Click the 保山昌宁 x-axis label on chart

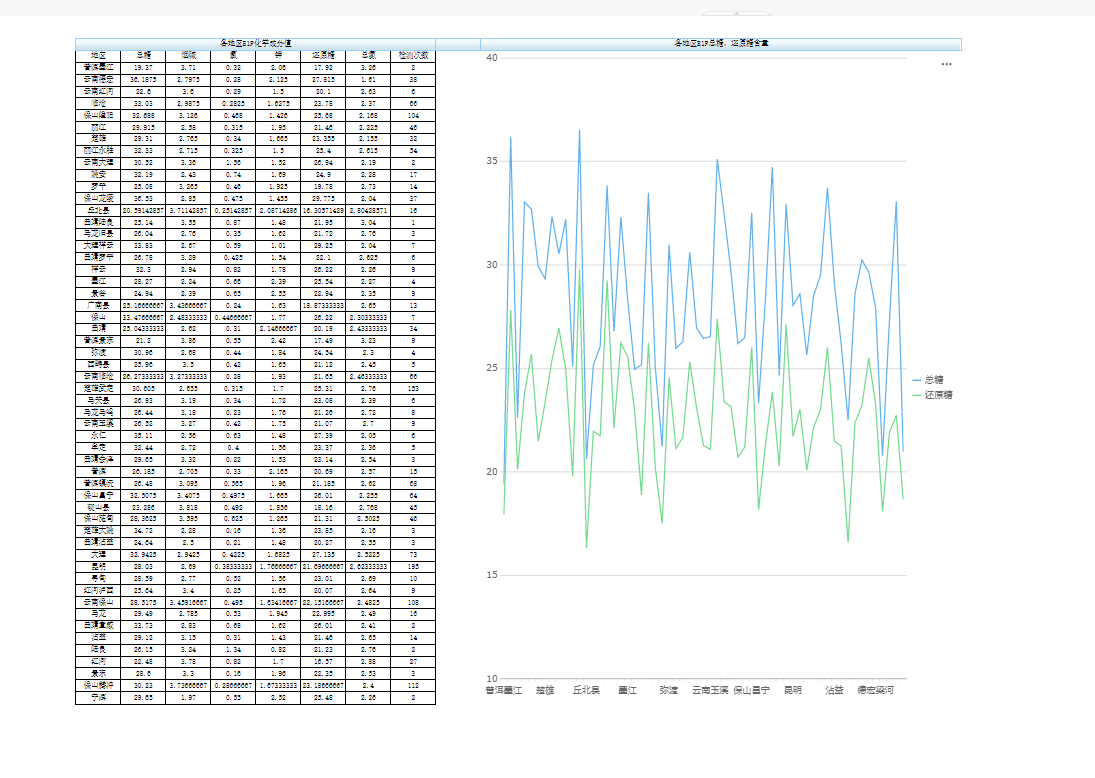tap(751, 690)
